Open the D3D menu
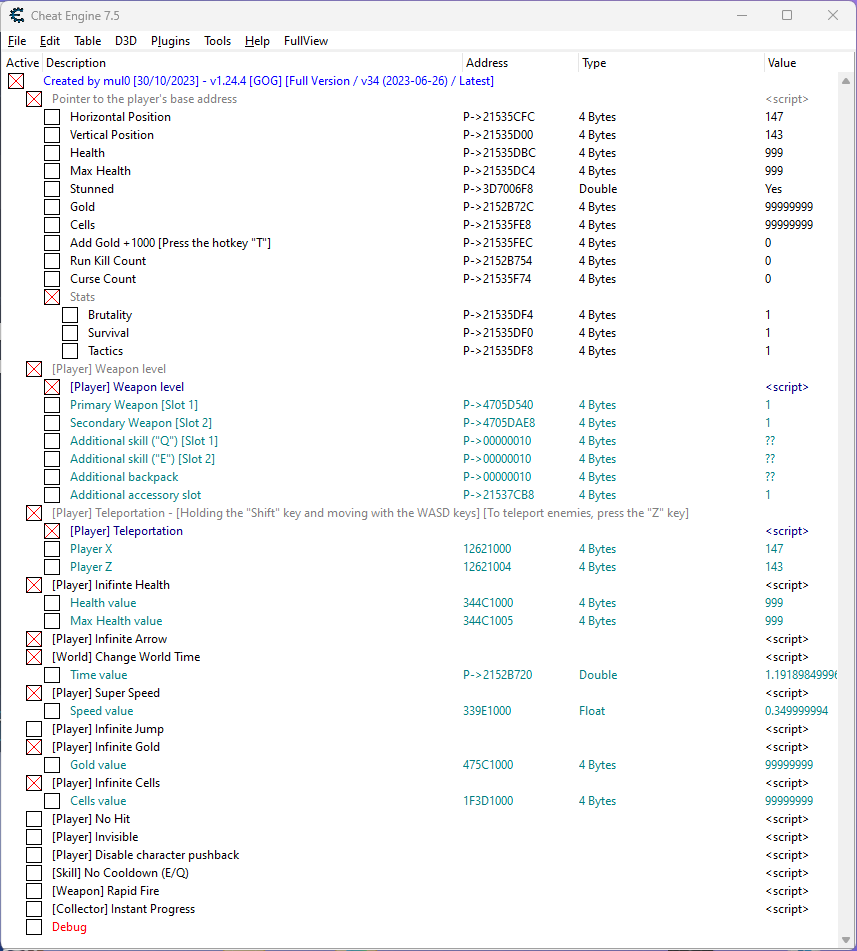 (126, 41)
